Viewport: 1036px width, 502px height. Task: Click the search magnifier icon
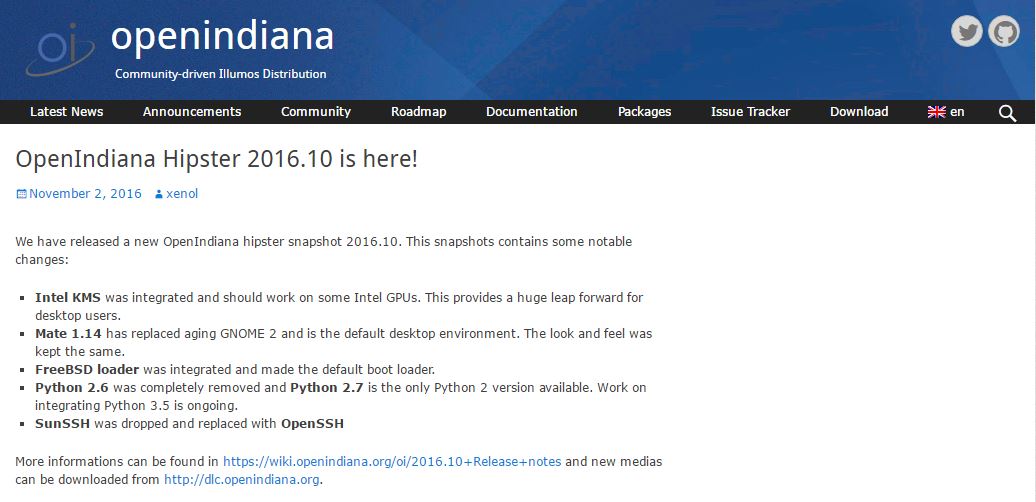[1007, 113]
